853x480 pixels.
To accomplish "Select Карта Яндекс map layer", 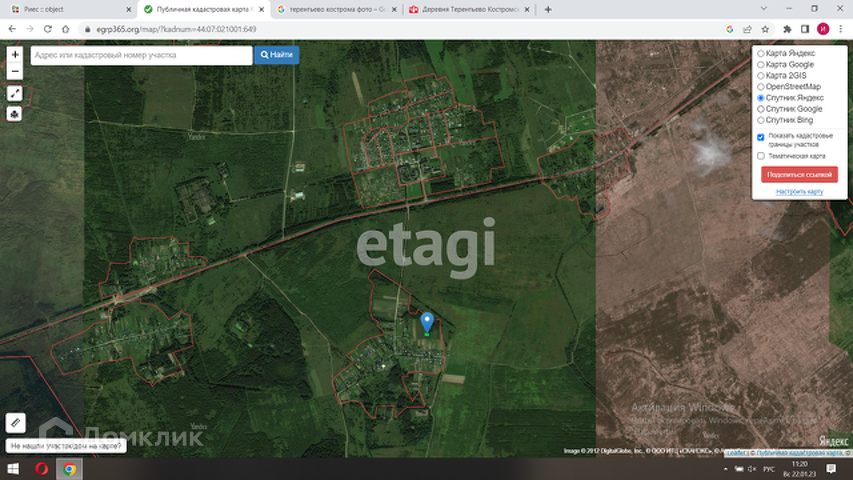I will [x=787, y=53].
